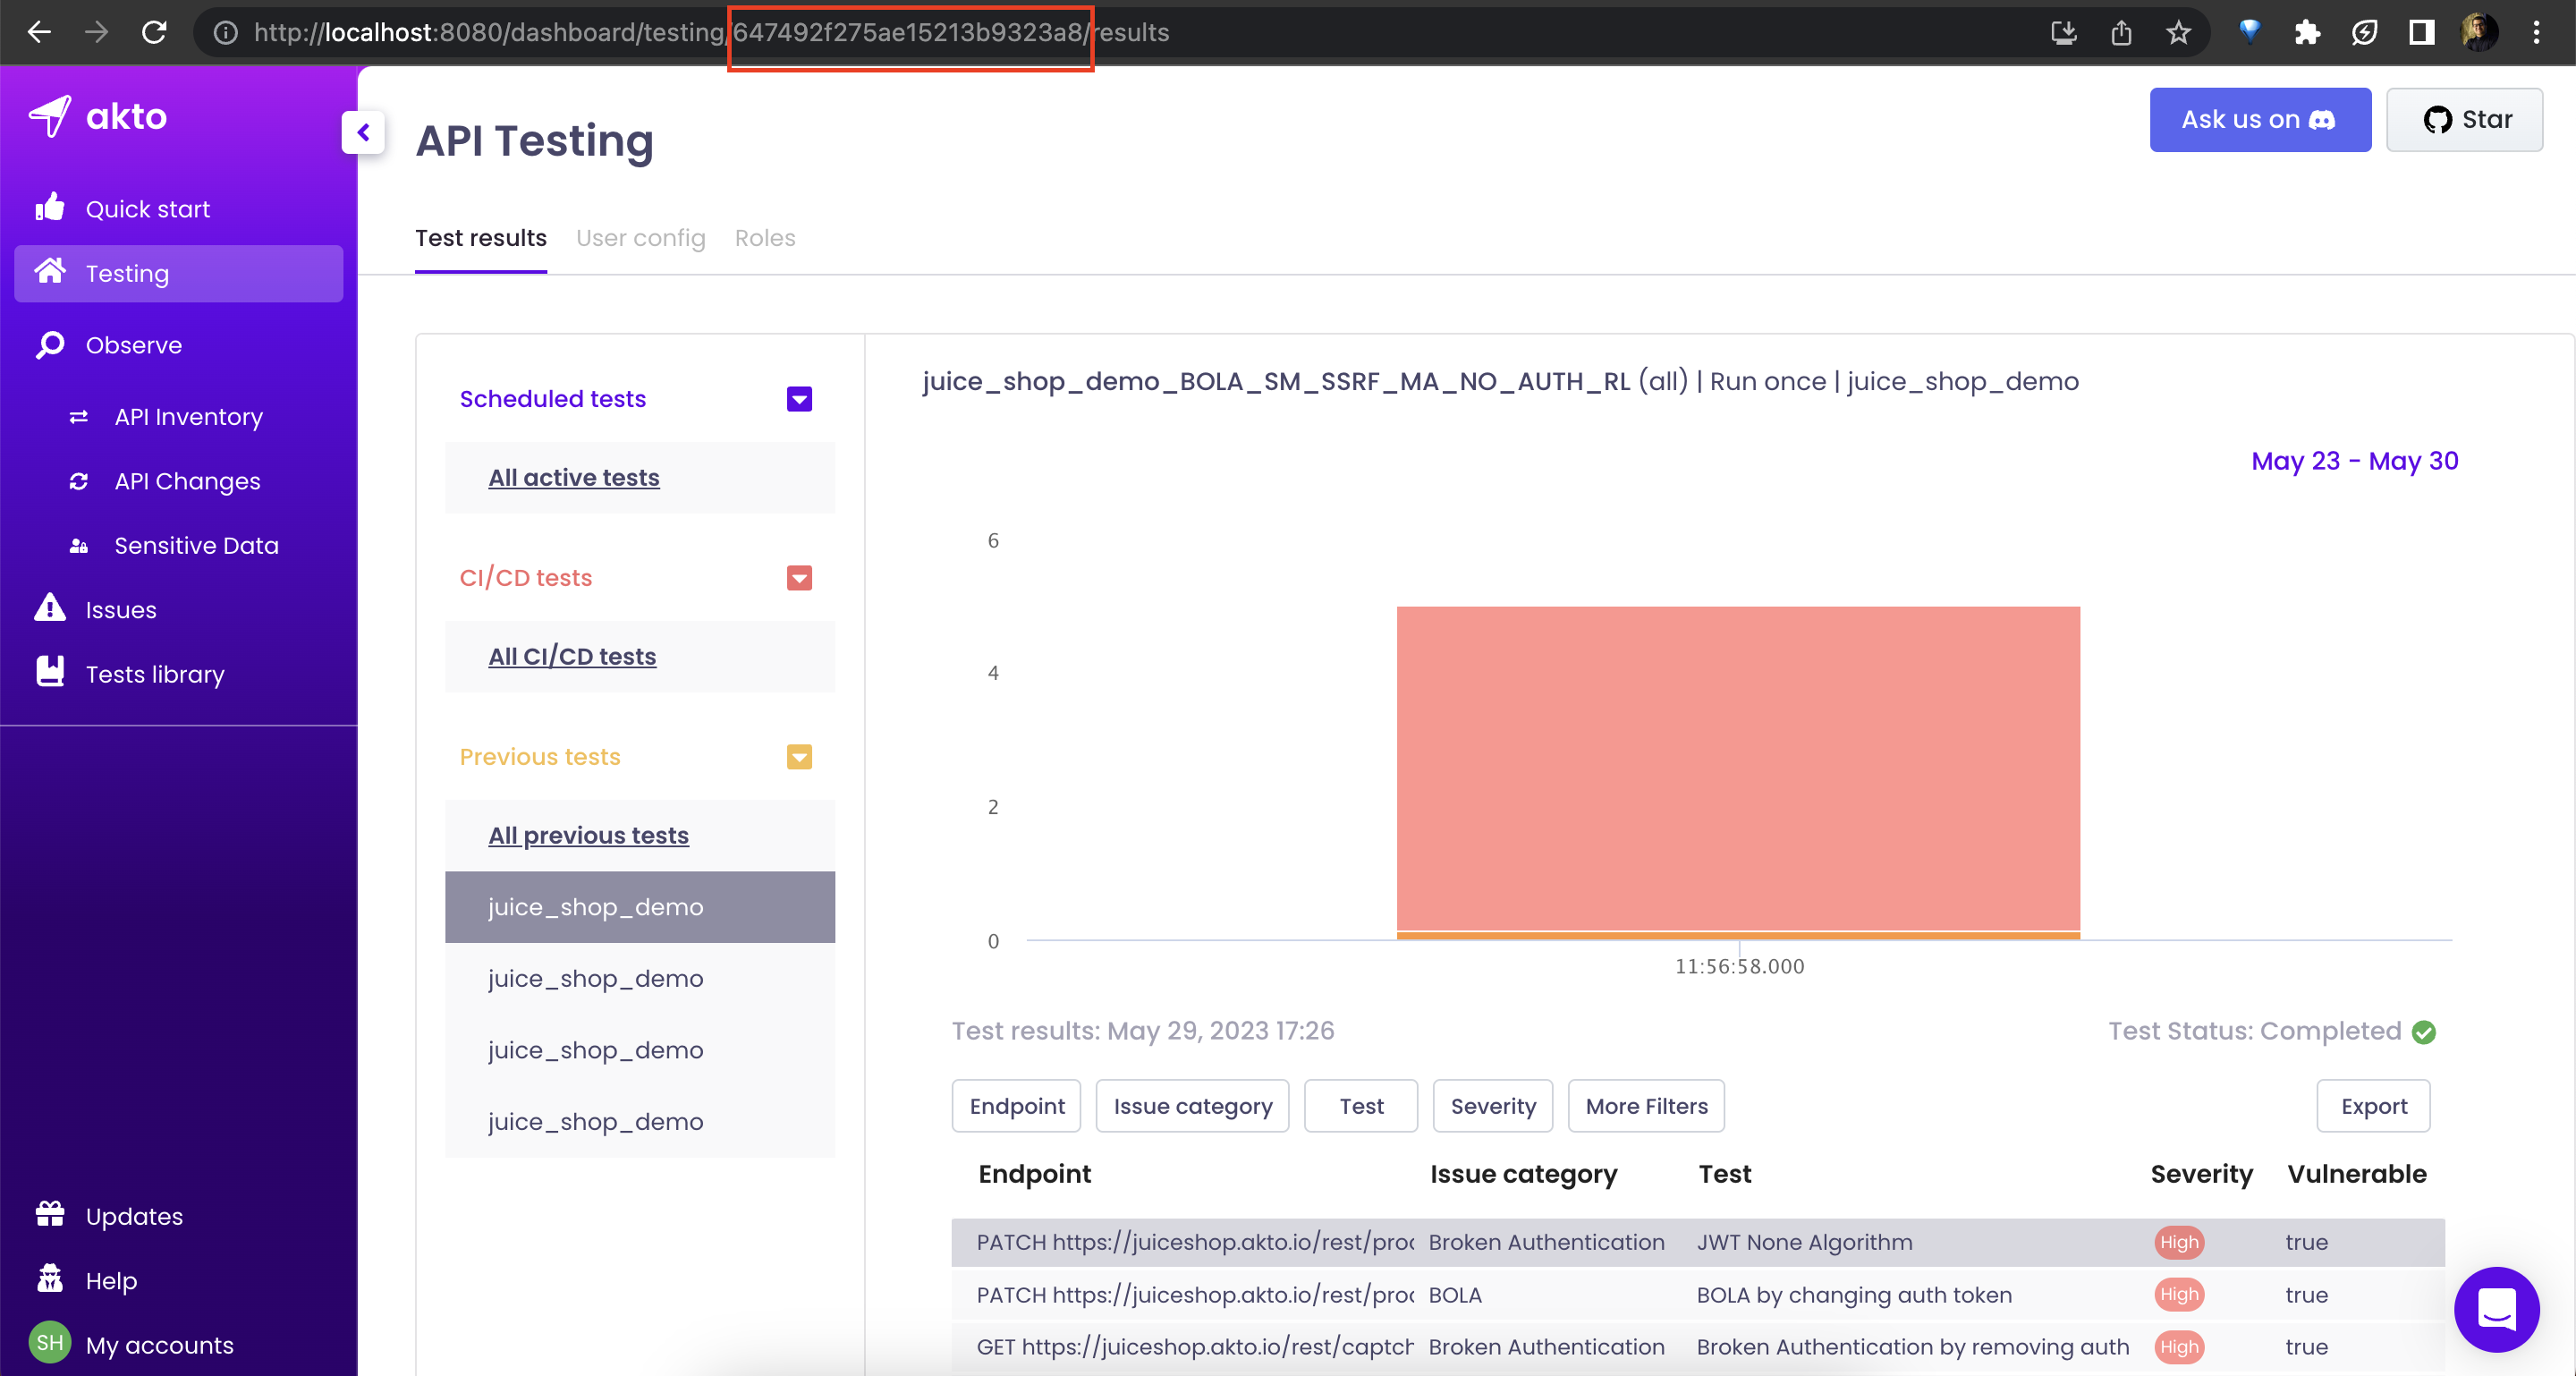Click the Testing home icon in sidebar
Screen dimensions: 2576x1376
coord(49,272)
